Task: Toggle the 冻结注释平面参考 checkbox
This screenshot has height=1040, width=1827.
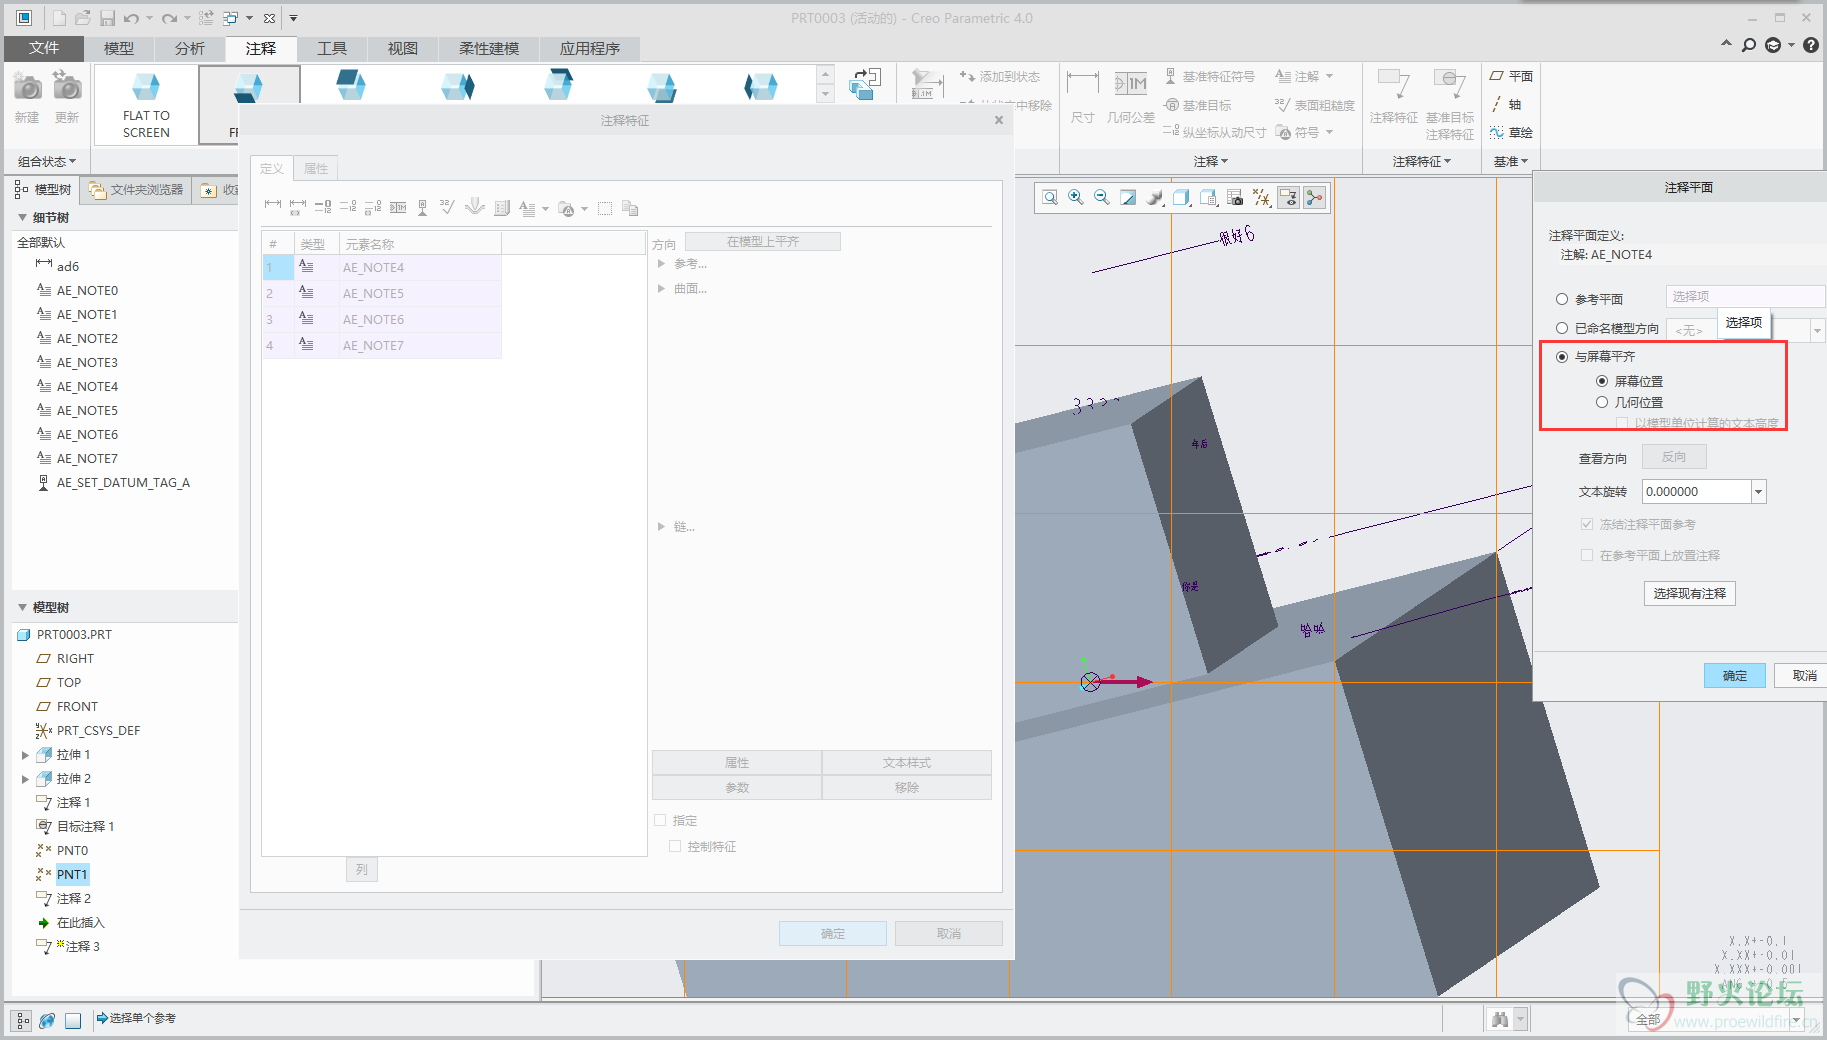Action: [x=1587, y=524]
